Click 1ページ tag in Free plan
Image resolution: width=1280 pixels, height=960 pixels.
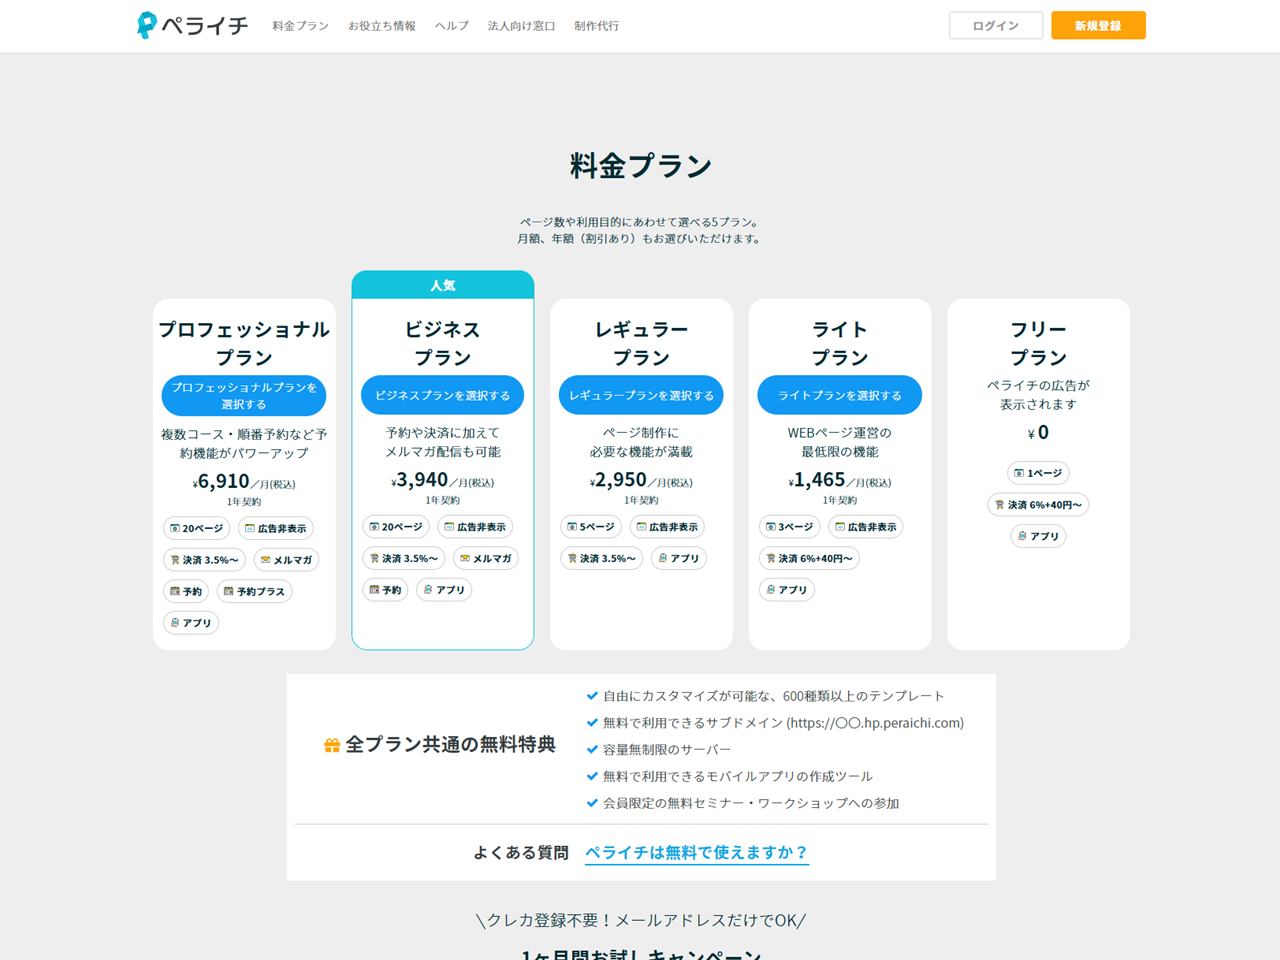(1038, 473)
